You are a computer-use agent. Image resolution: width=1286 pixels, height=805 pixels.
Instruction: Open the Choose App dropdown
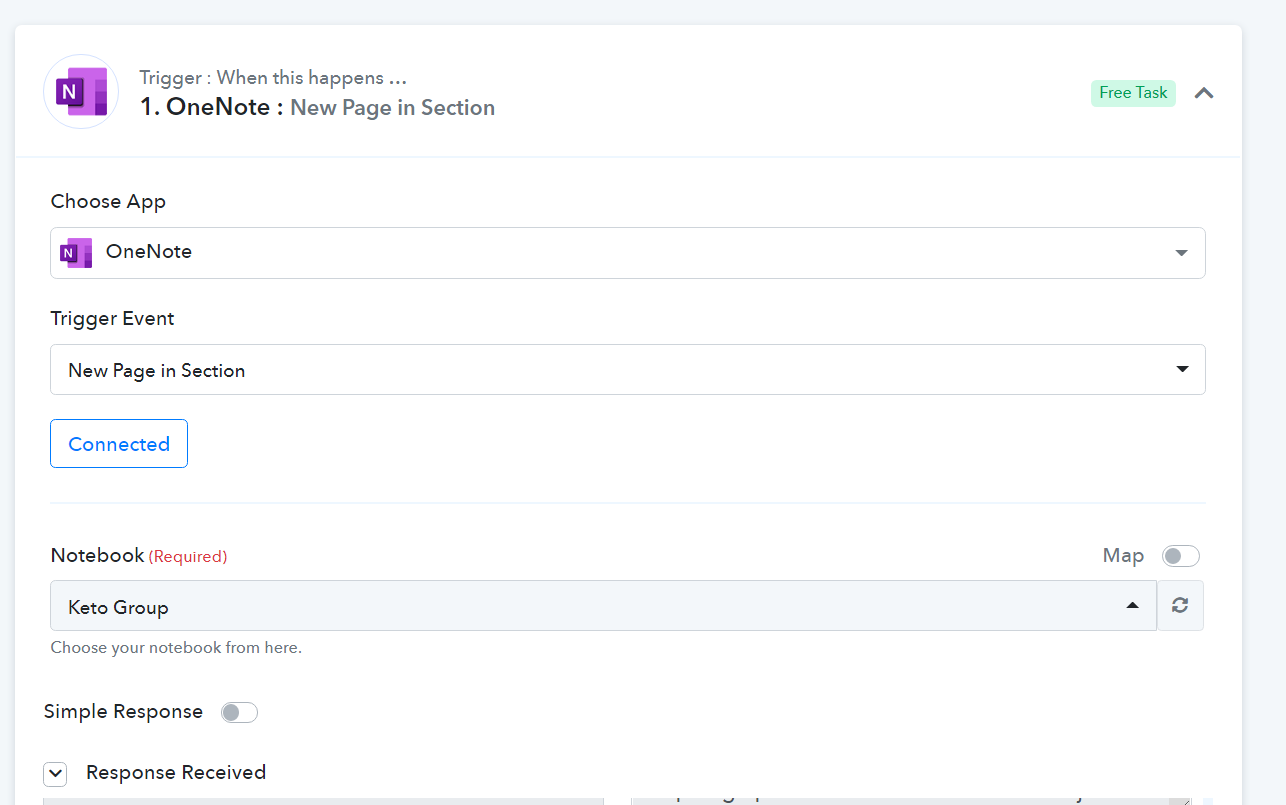click(628, 253)
